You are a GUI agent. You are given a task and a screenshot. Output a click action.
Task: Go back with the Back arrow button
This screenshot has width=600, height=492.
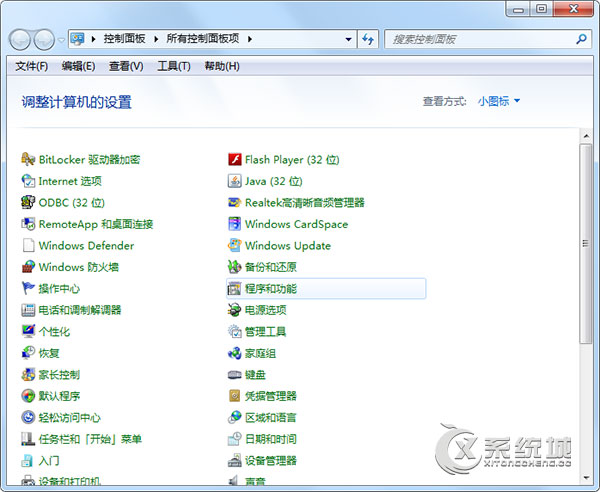click(20, 39)
